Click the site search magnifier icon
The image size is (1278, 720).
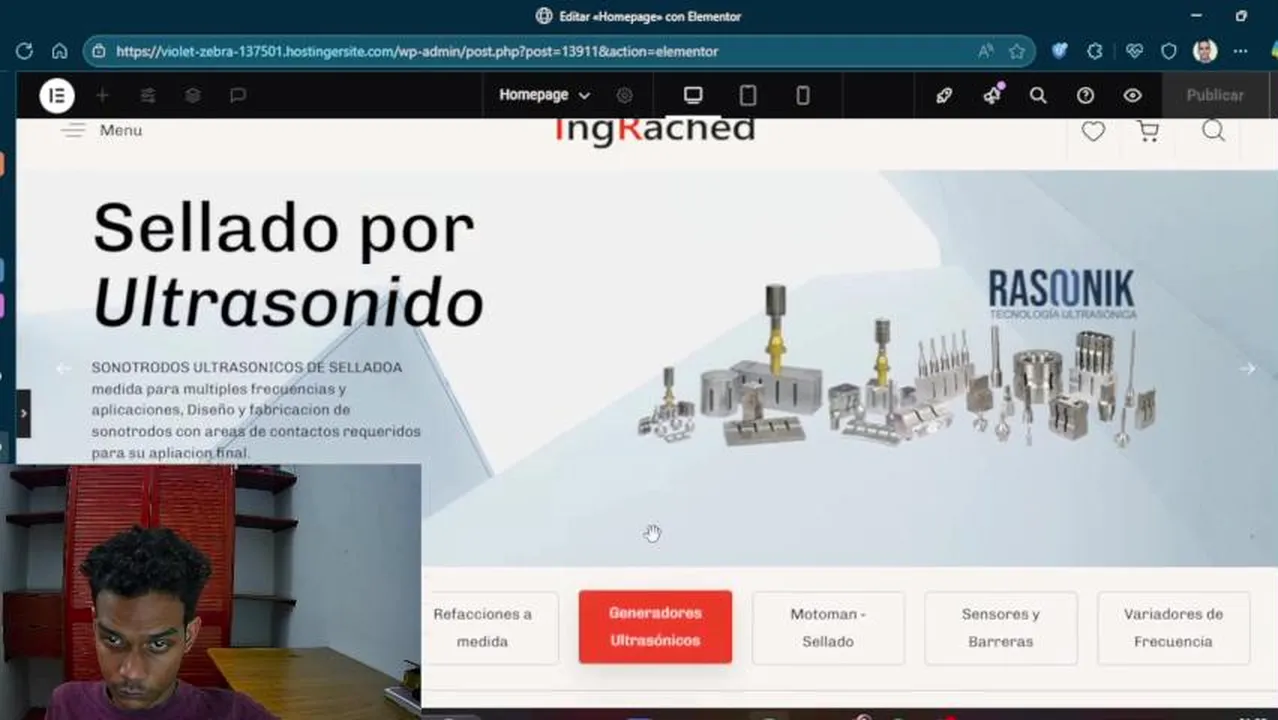(x=1213, y=131)
